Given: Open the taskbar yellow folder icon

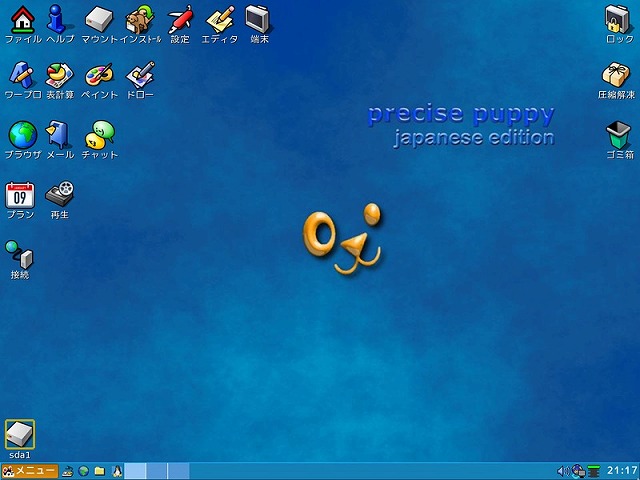Looking at the screenshot, I should (100, 471).
